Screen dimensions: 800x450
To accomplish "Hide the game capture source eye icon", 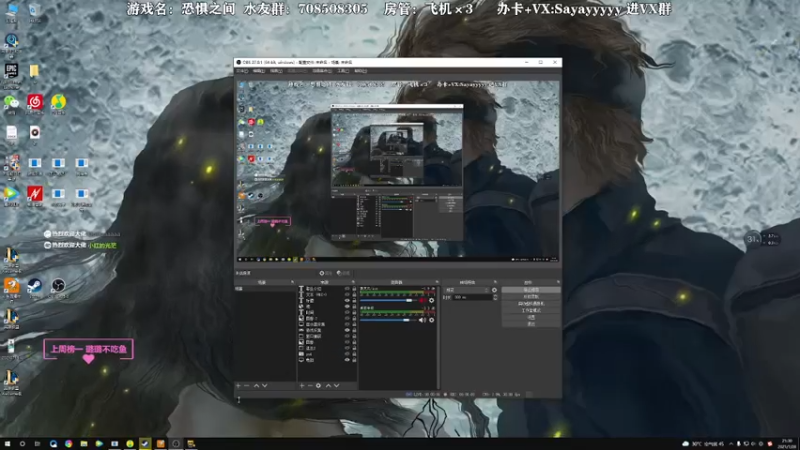I will click(347, 330).
